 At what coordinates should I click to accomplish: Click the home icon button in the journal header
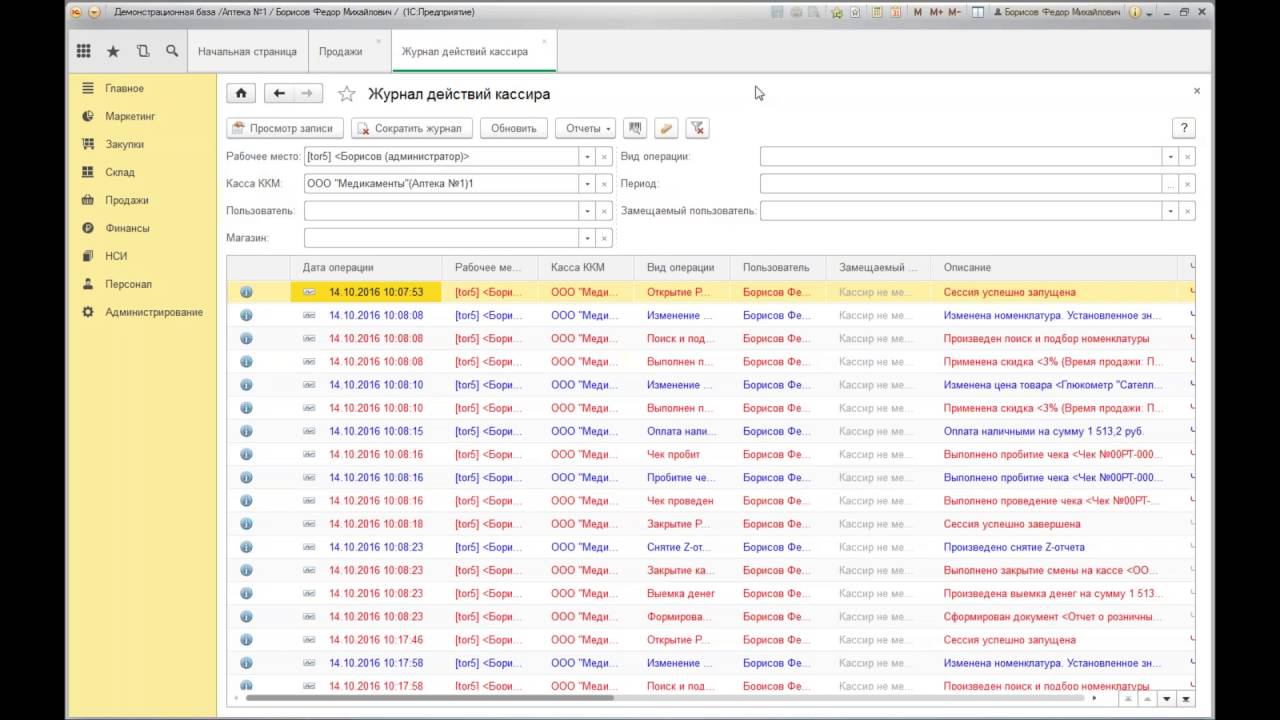click(x=241, y=94)
